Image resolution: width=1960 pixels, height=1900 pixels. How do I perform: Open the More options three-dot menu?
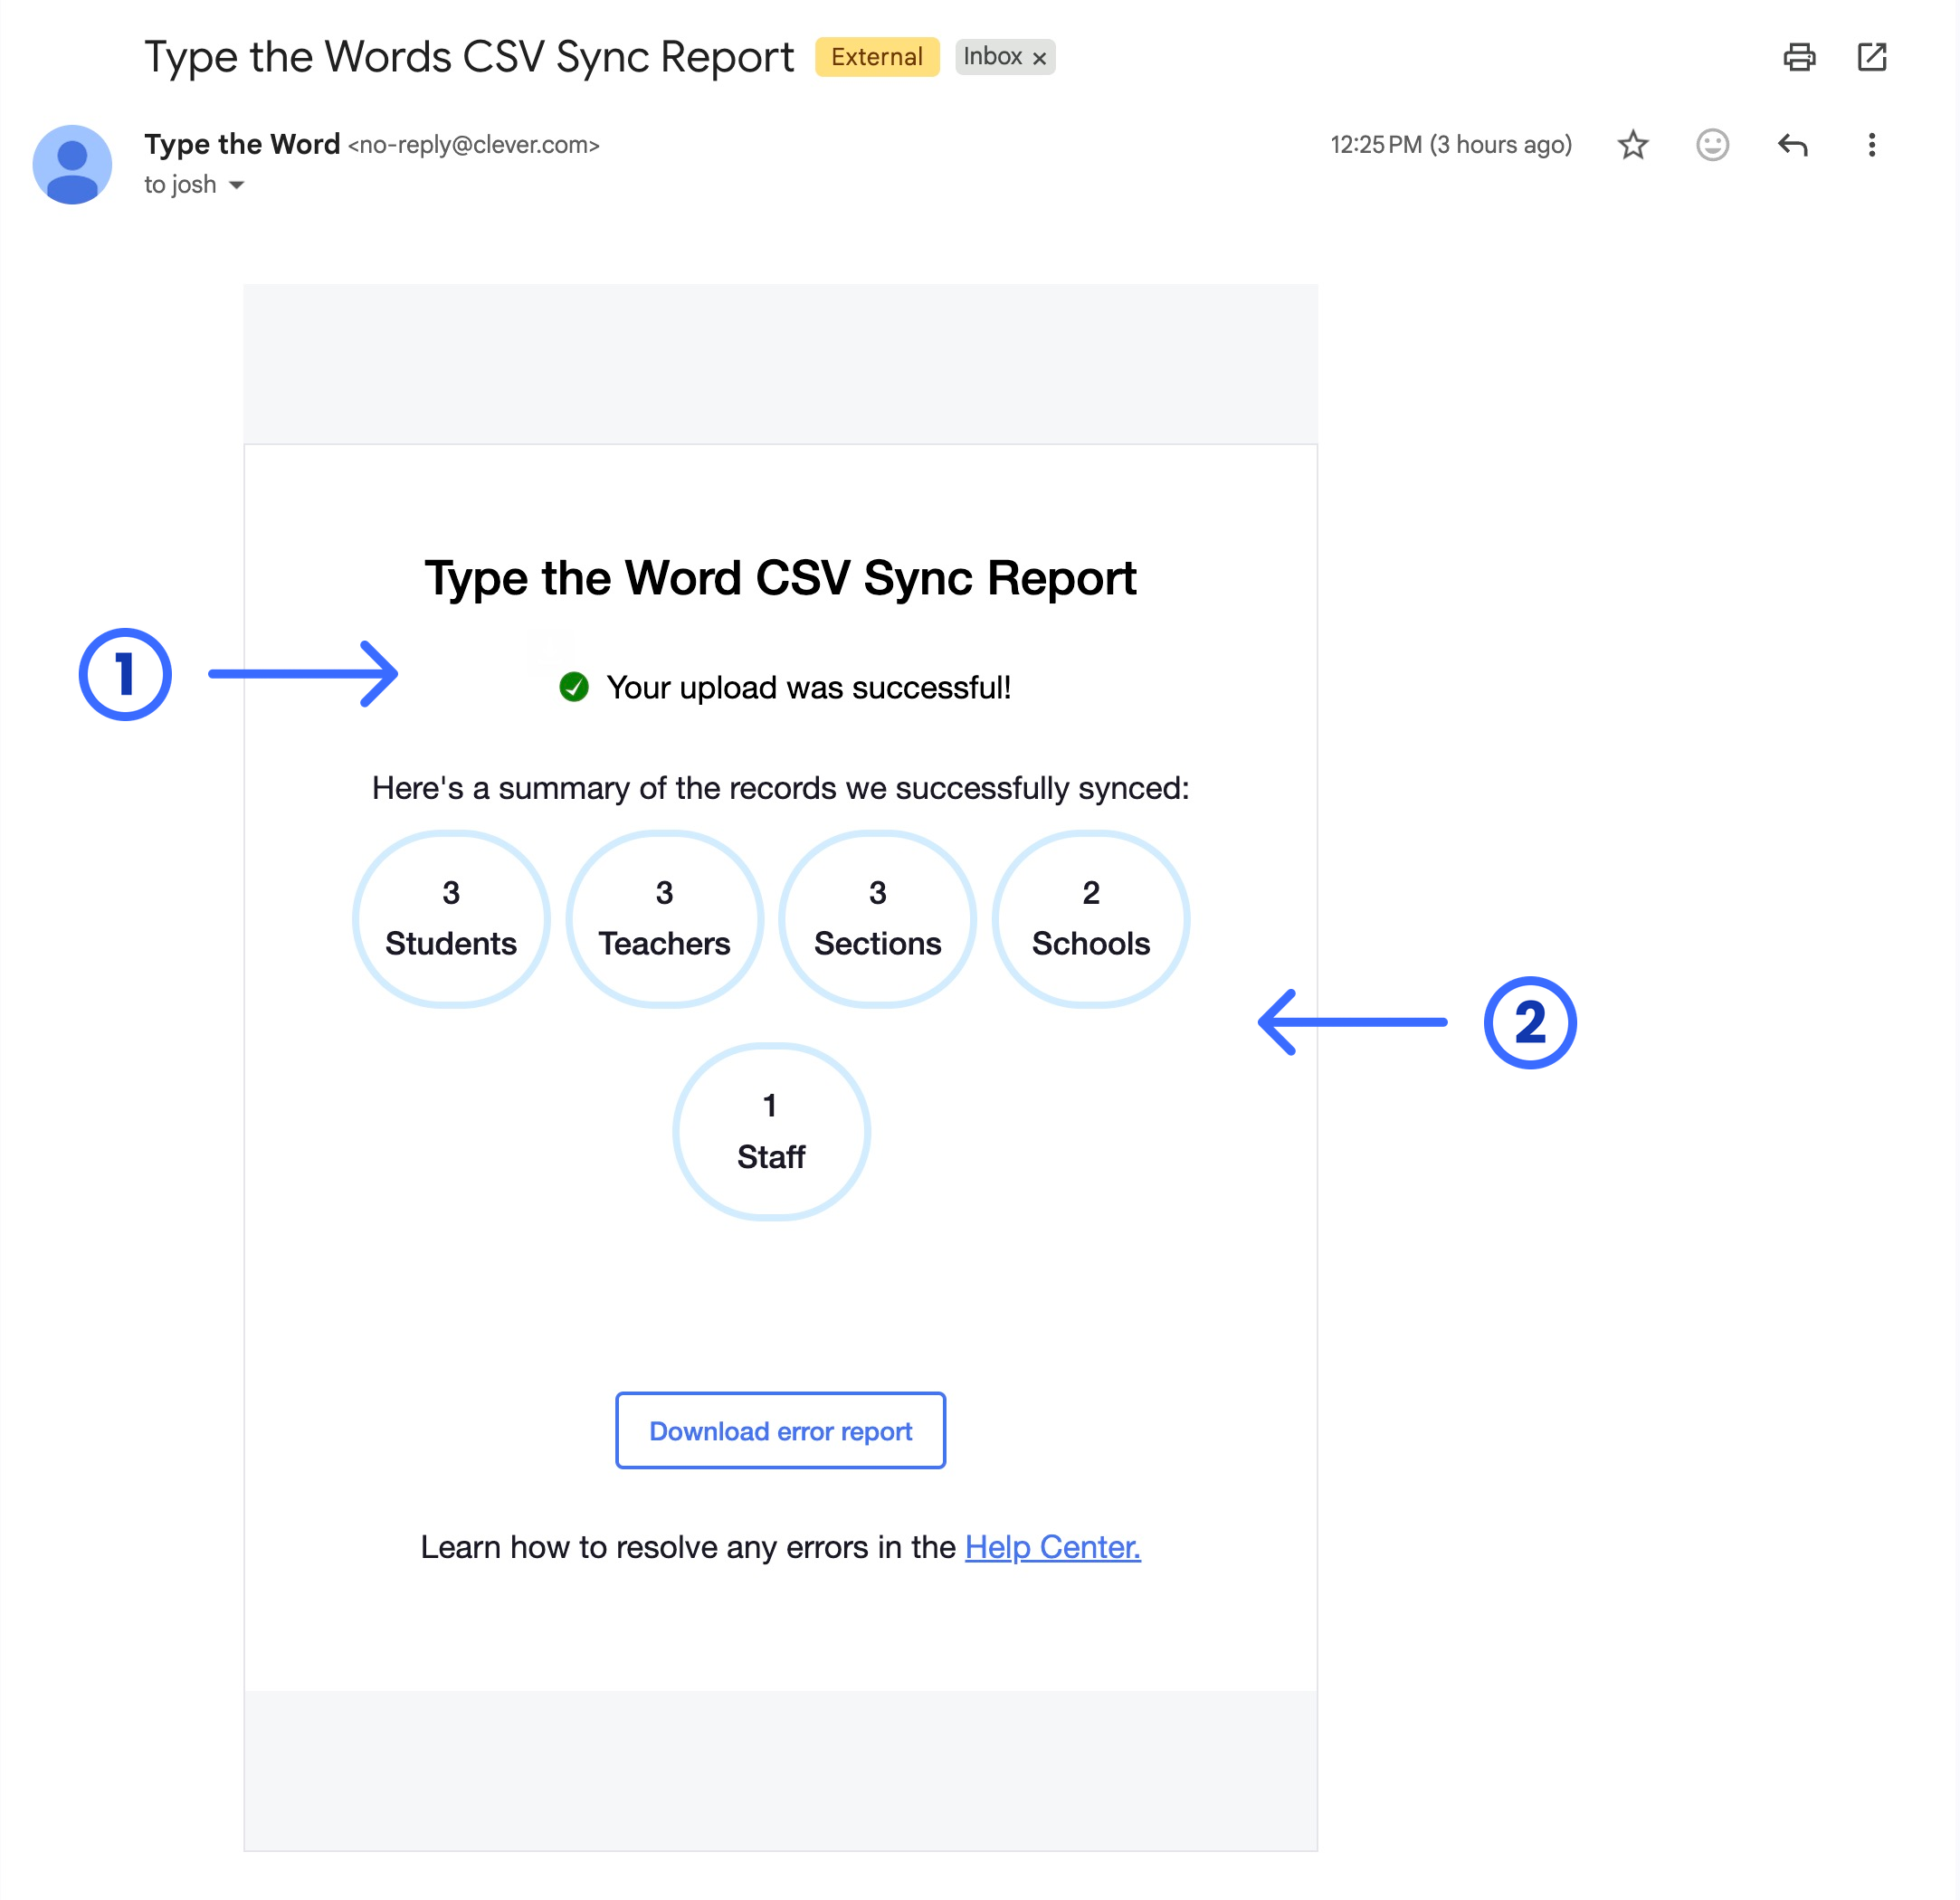click(x=1871, y=145)
